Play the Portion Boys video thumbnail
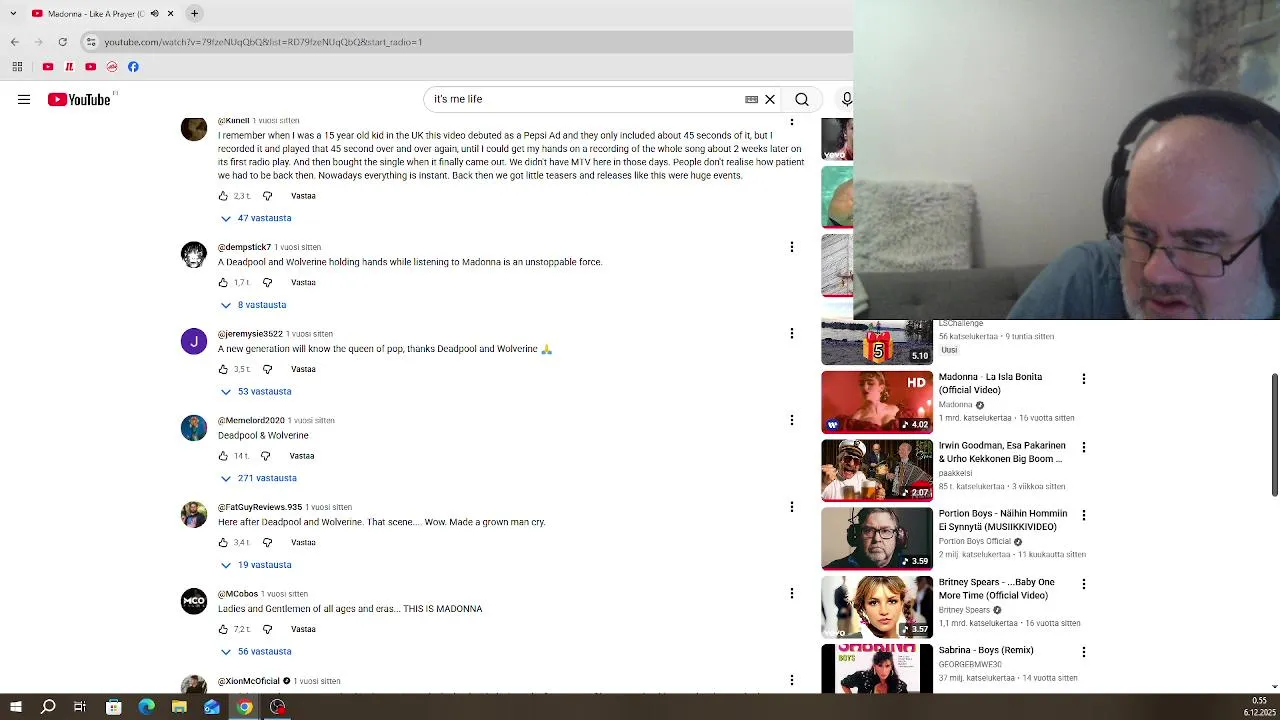 click(x=877, y=539)
